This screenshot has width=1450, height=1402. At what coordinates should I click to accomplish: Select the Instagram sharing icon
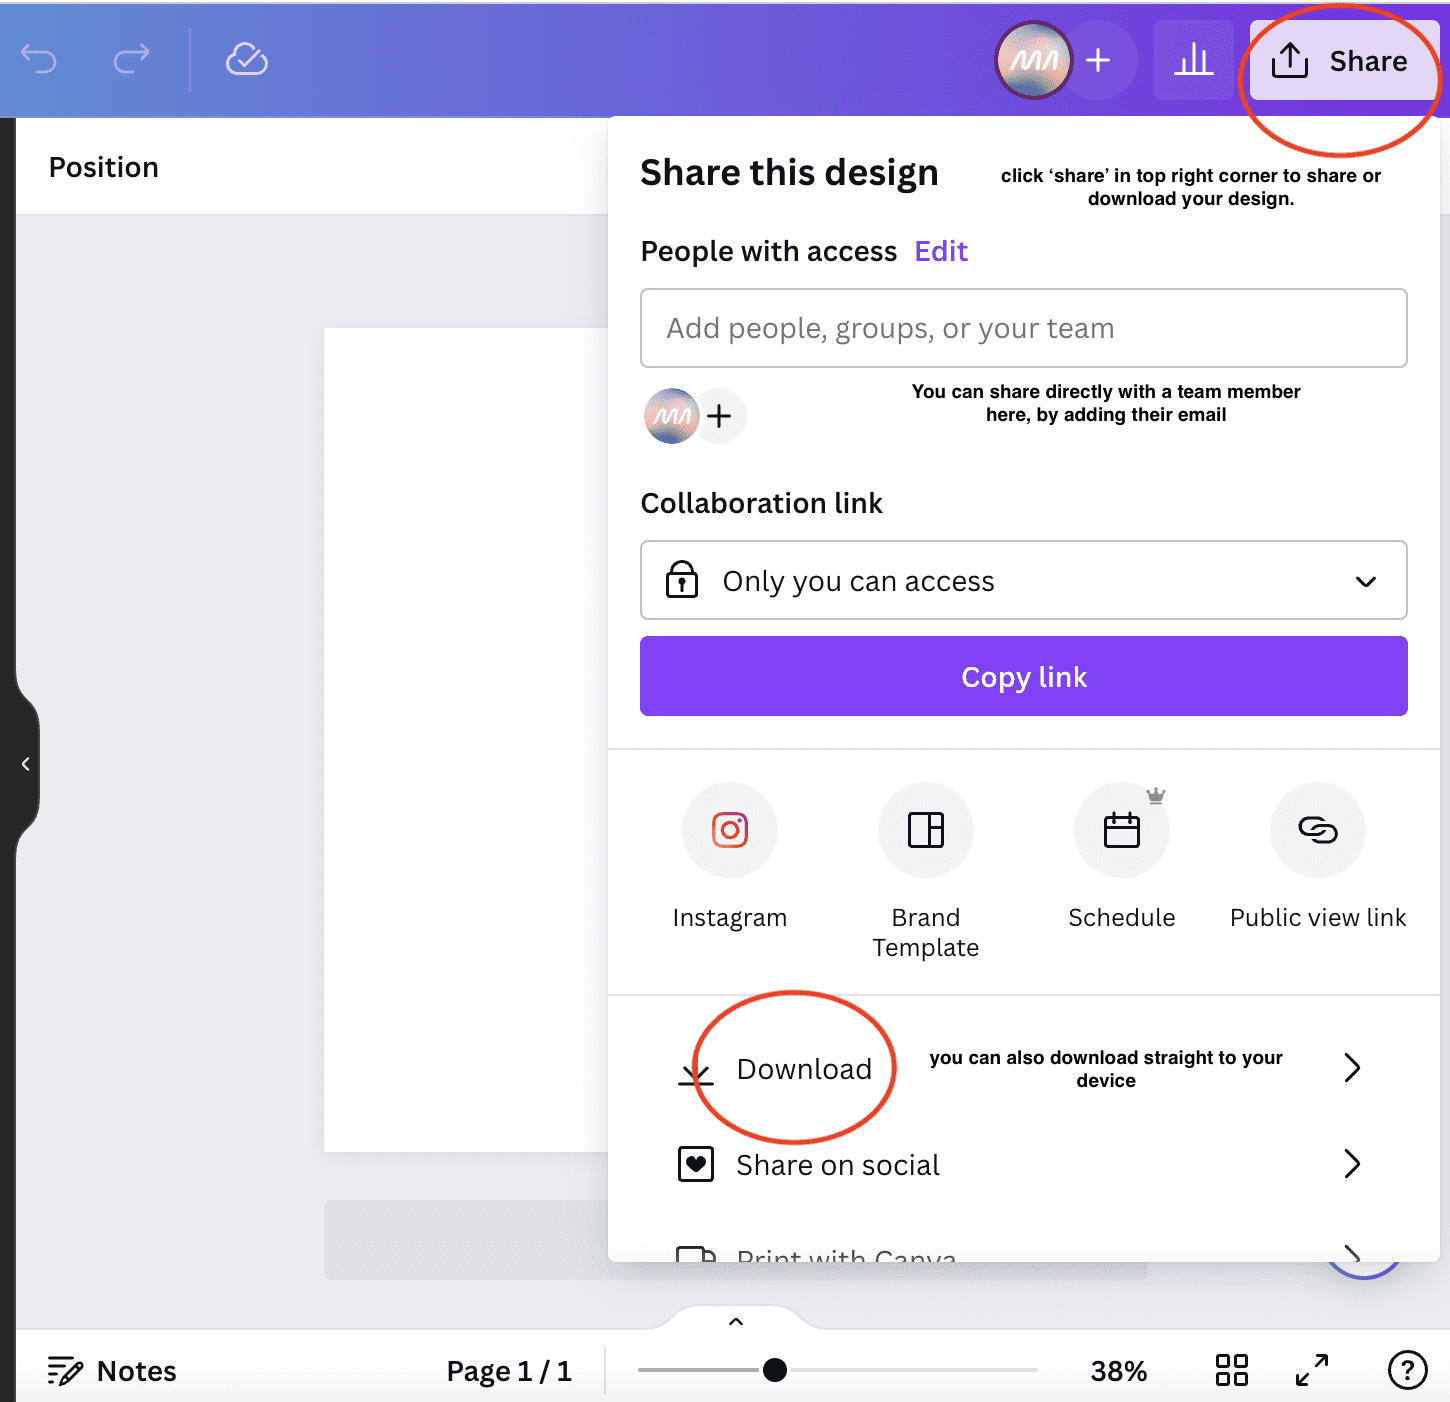(729, 830)
